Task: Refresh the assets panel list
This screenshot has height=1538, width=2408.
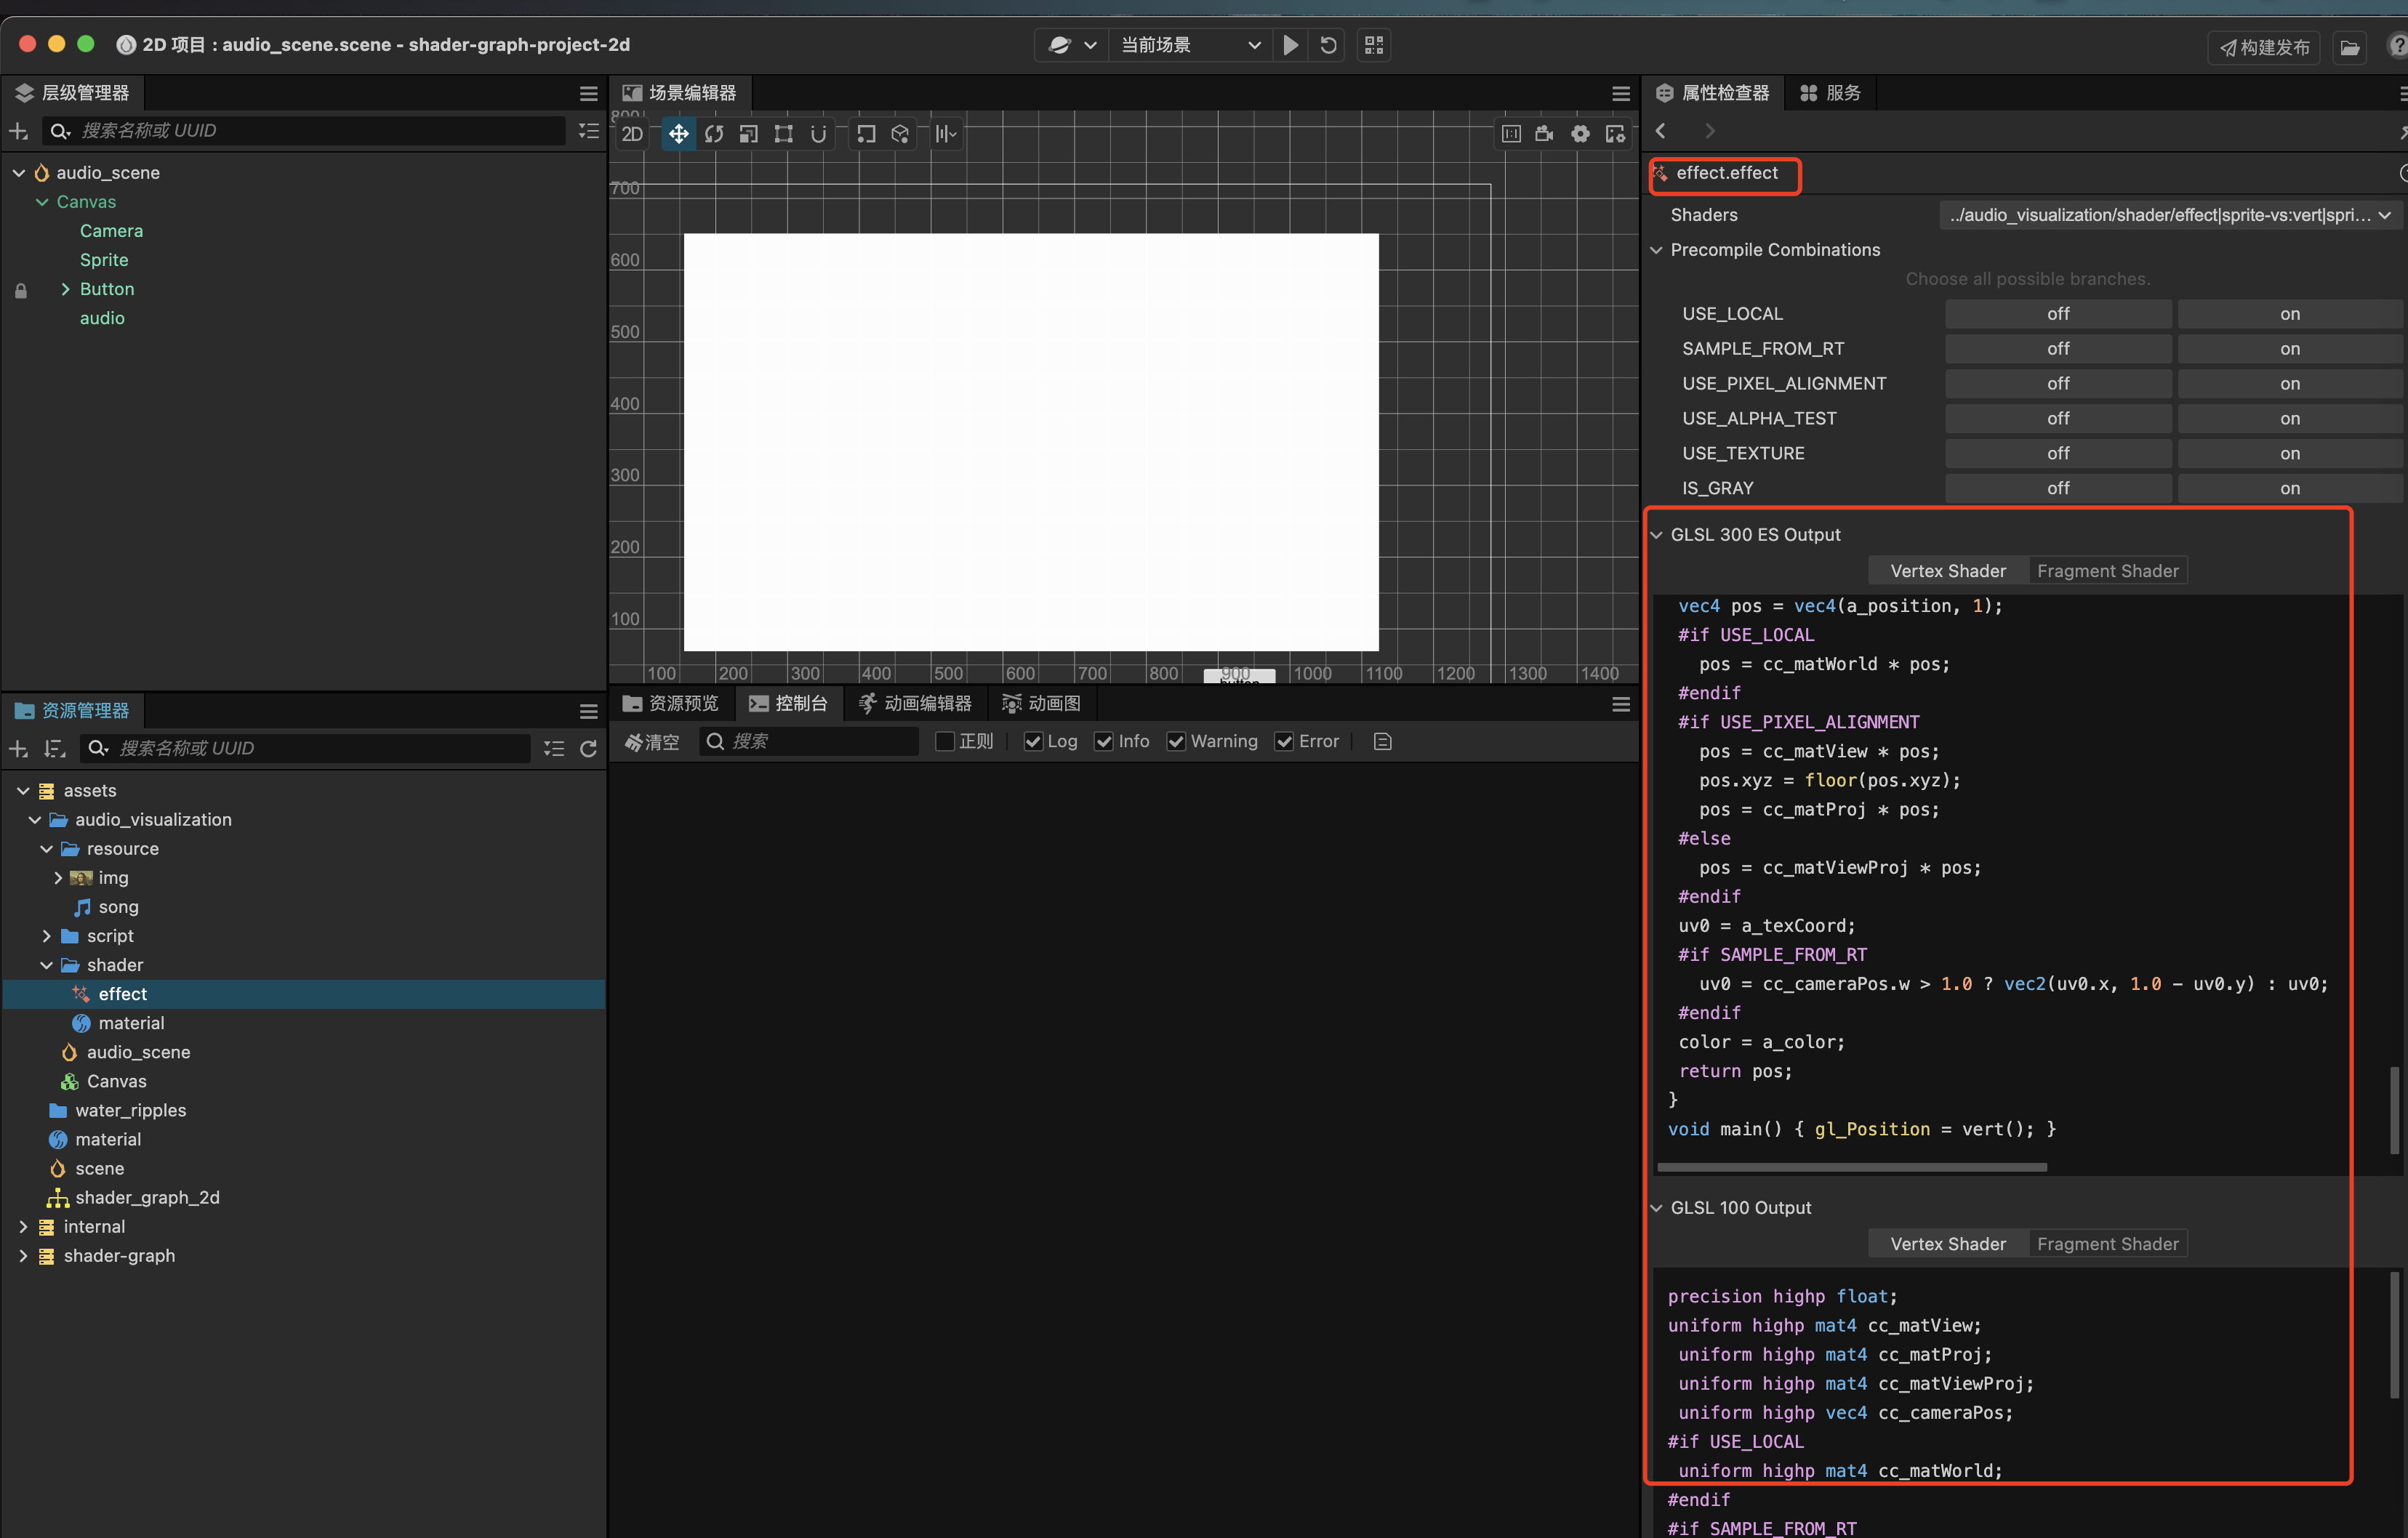Action: click(588, 749)
